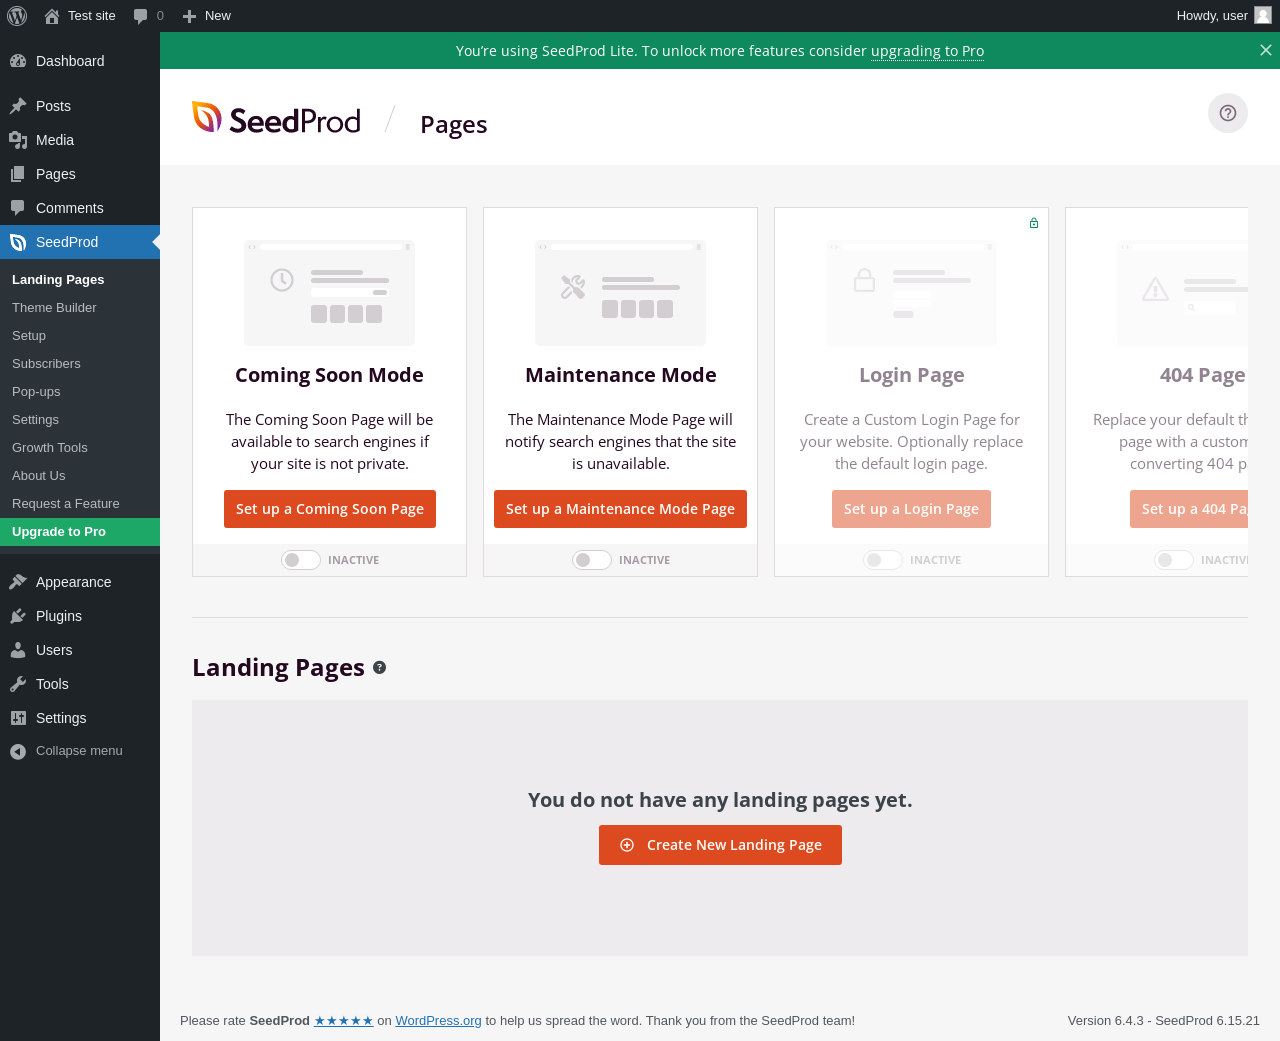Viewport: 1280px width, 1041px height.
Task: Click the SeedProd leaf icon in sidebar
Action: (x=18, y=242)
